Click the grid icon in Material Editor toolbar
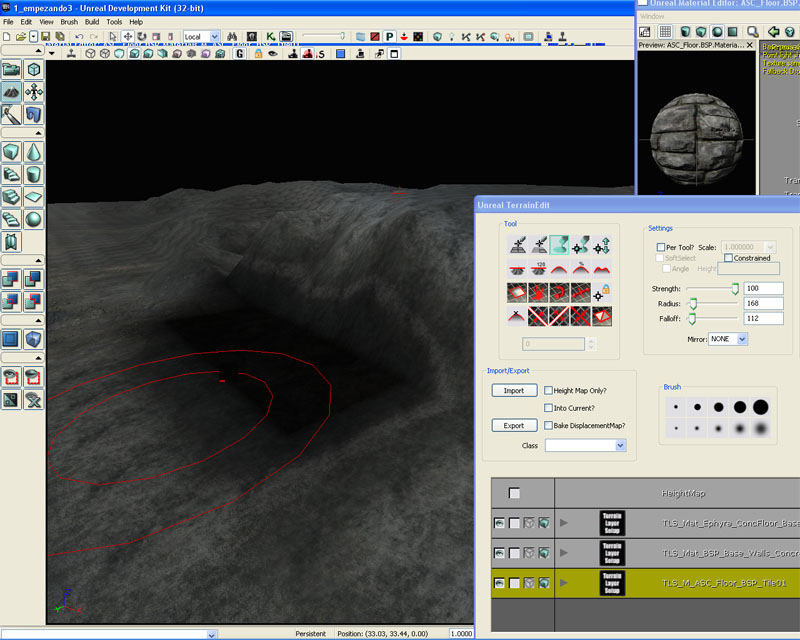Viewport: 800px width, 640px height. pos(665,32)
